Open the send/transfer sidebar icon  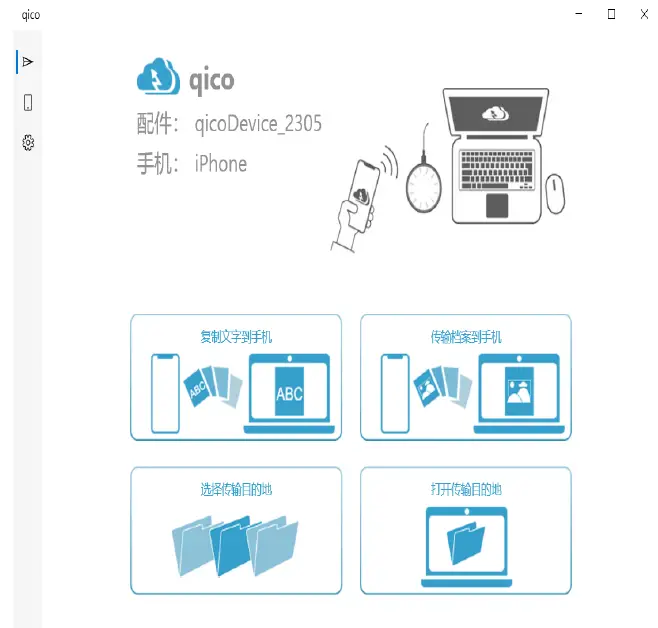(28, 62)
